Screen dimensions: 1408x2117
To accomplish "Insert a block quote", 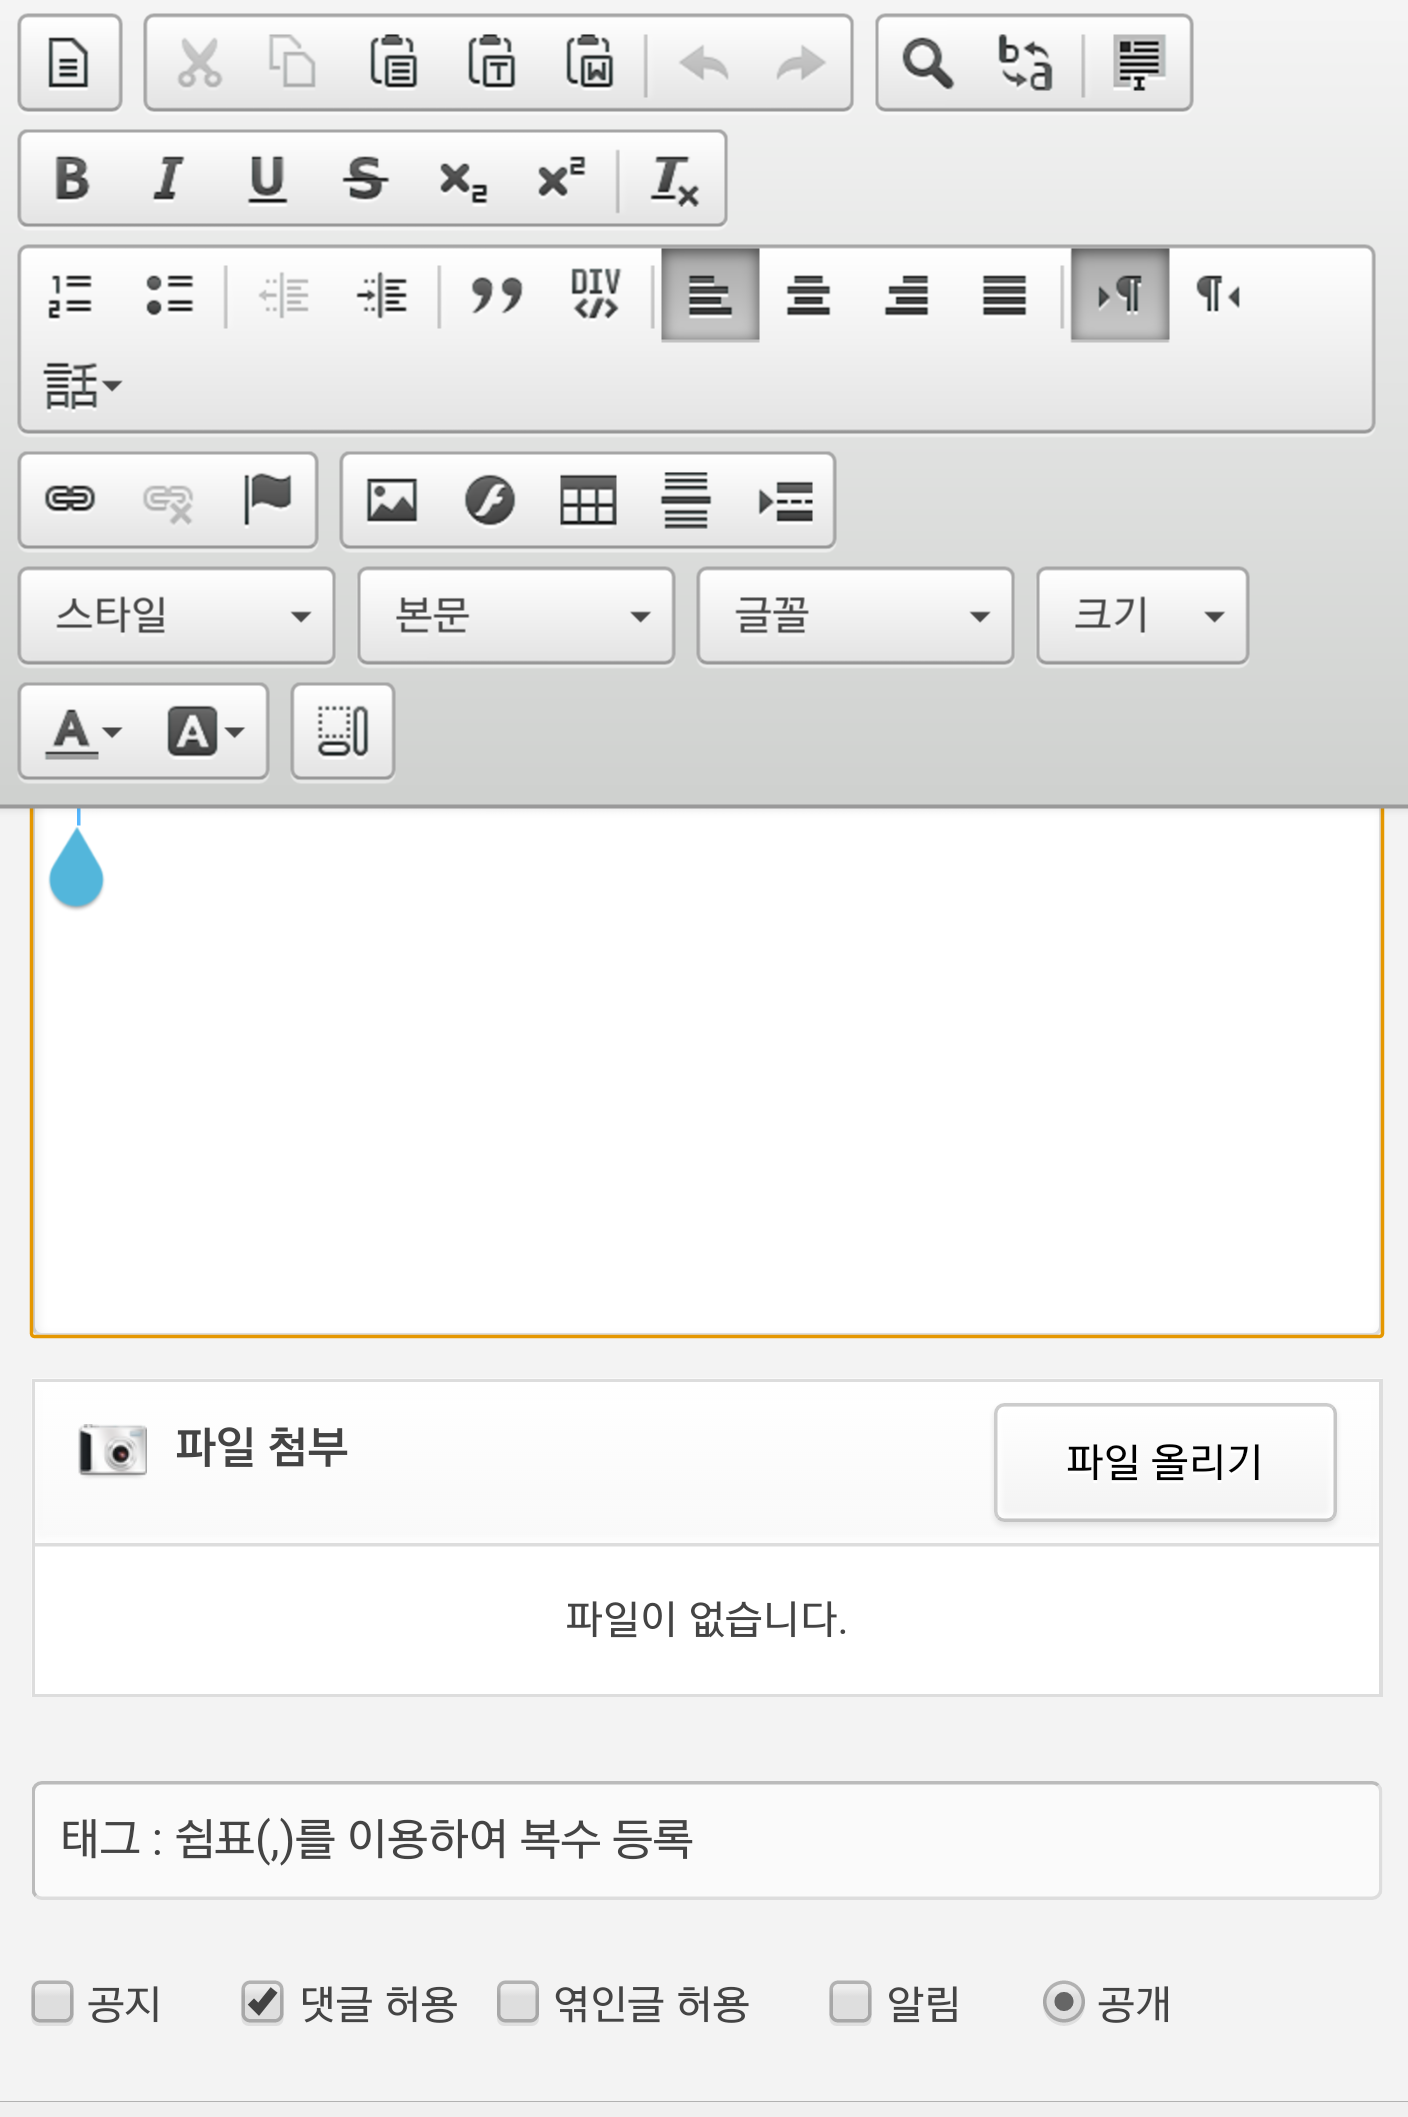I will click(497, 296).
